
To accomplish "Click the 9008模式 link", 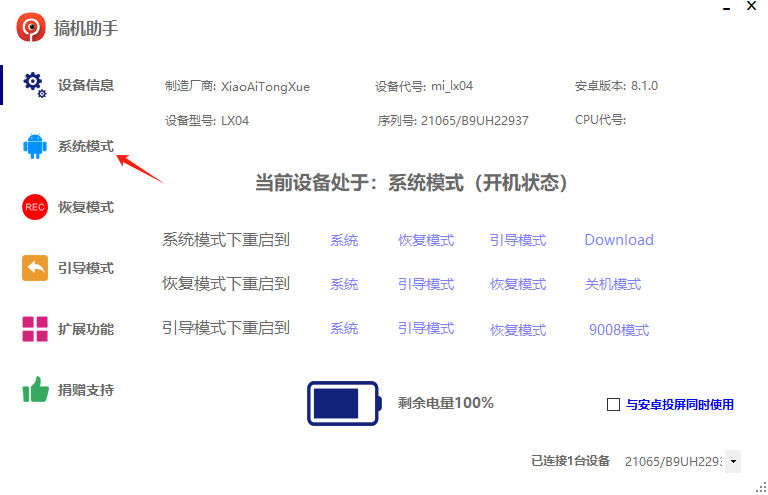I will tap(619, 330).
